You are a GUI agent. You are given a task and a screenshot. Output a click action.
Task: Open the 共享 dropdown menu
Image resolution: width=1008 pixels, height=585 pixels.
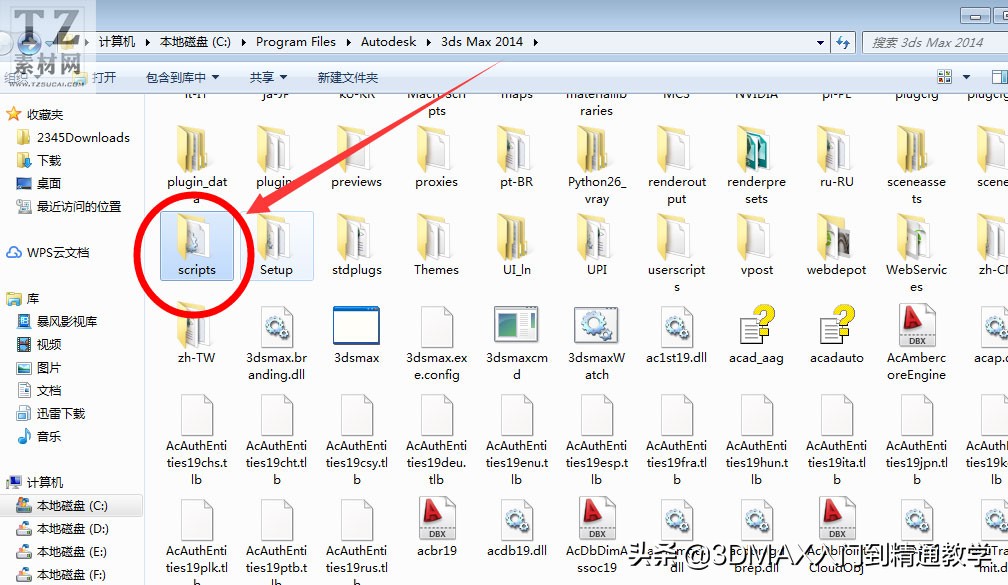coord(268,78)
